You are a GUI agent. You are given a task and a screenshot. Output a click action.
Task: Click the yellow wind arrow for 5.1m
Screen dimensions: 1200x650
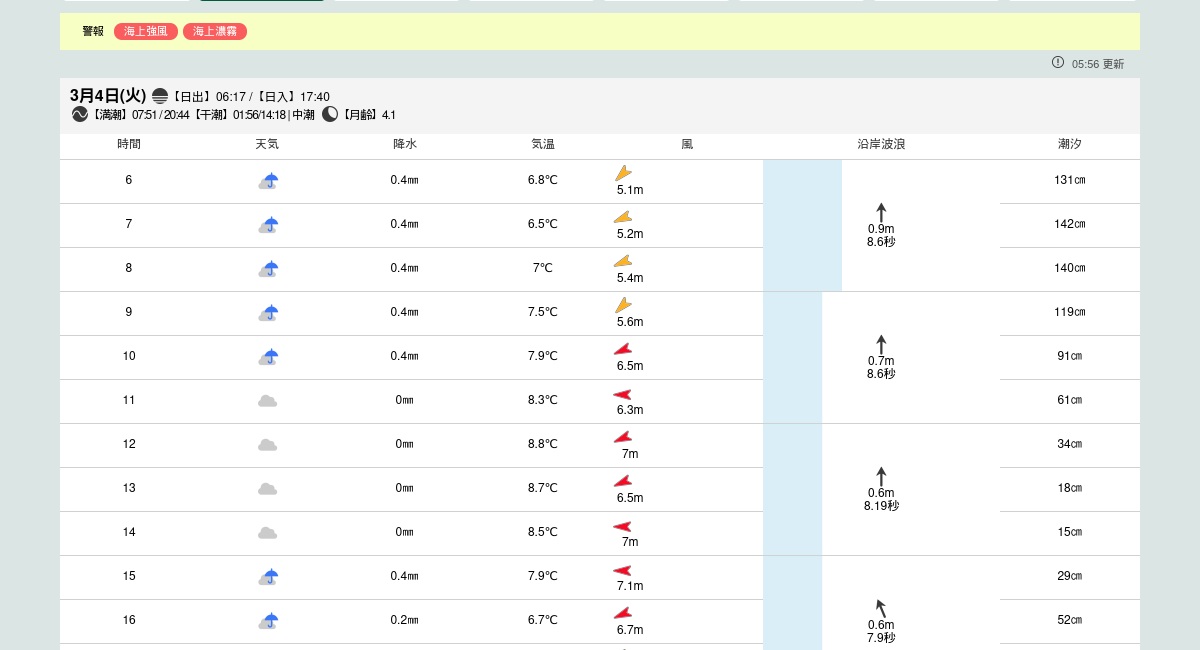pos(623,173)
